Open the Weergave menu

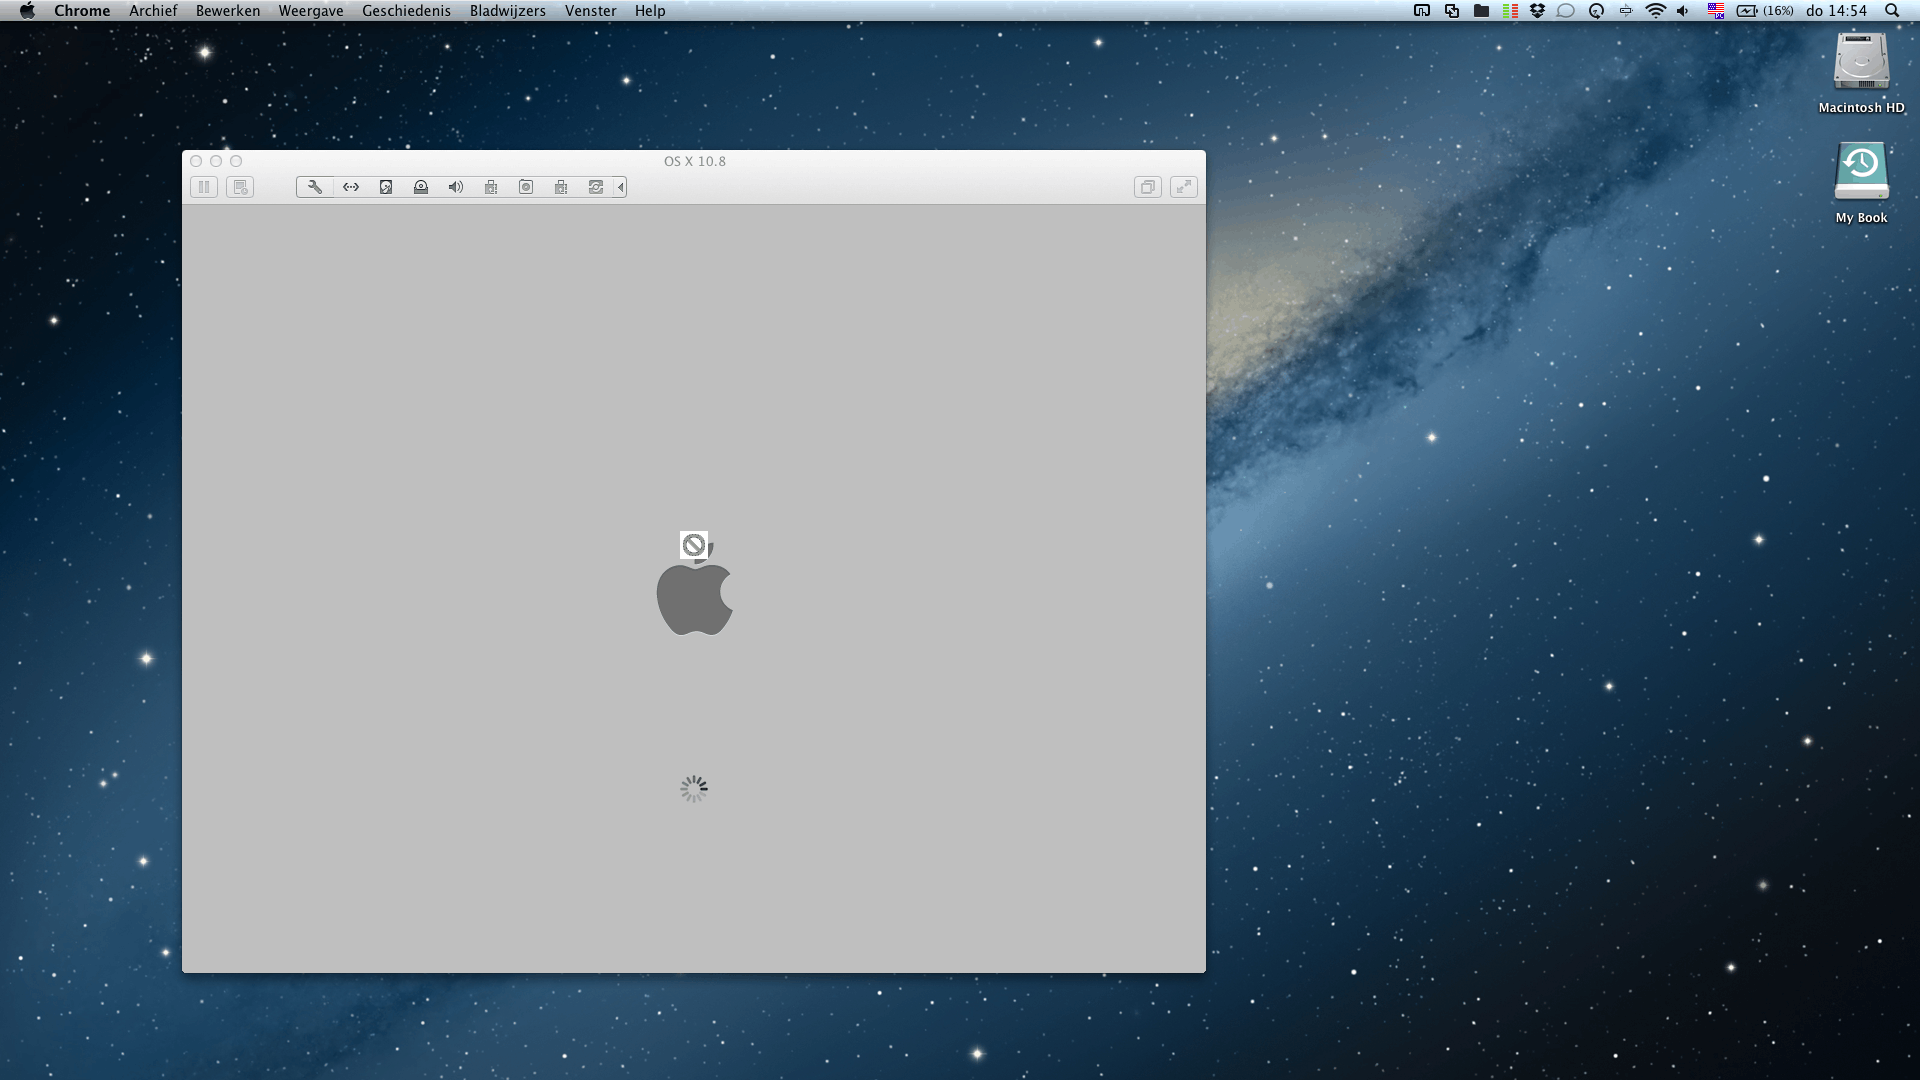(310, 11)
